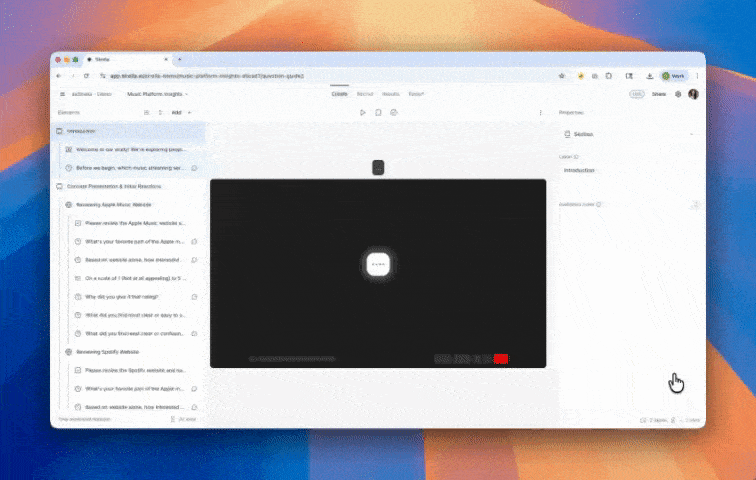Image resolution: width=756 pixels, height=480 pixels.
Task: Click follow-up icon on Apple Music 'What's your favorite part' row
Action: point(194,241)
